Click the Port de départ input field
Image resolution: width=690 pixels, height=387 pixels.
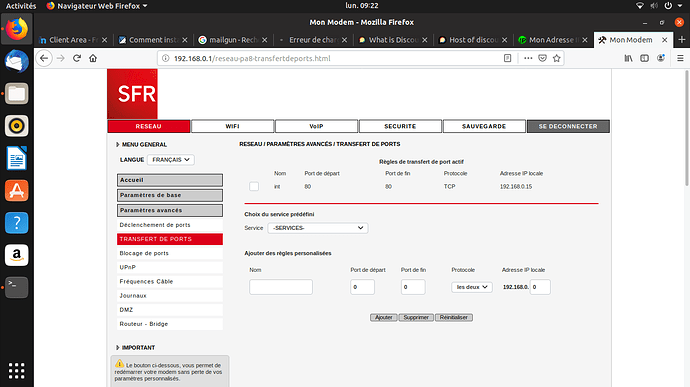pos(363,287)
